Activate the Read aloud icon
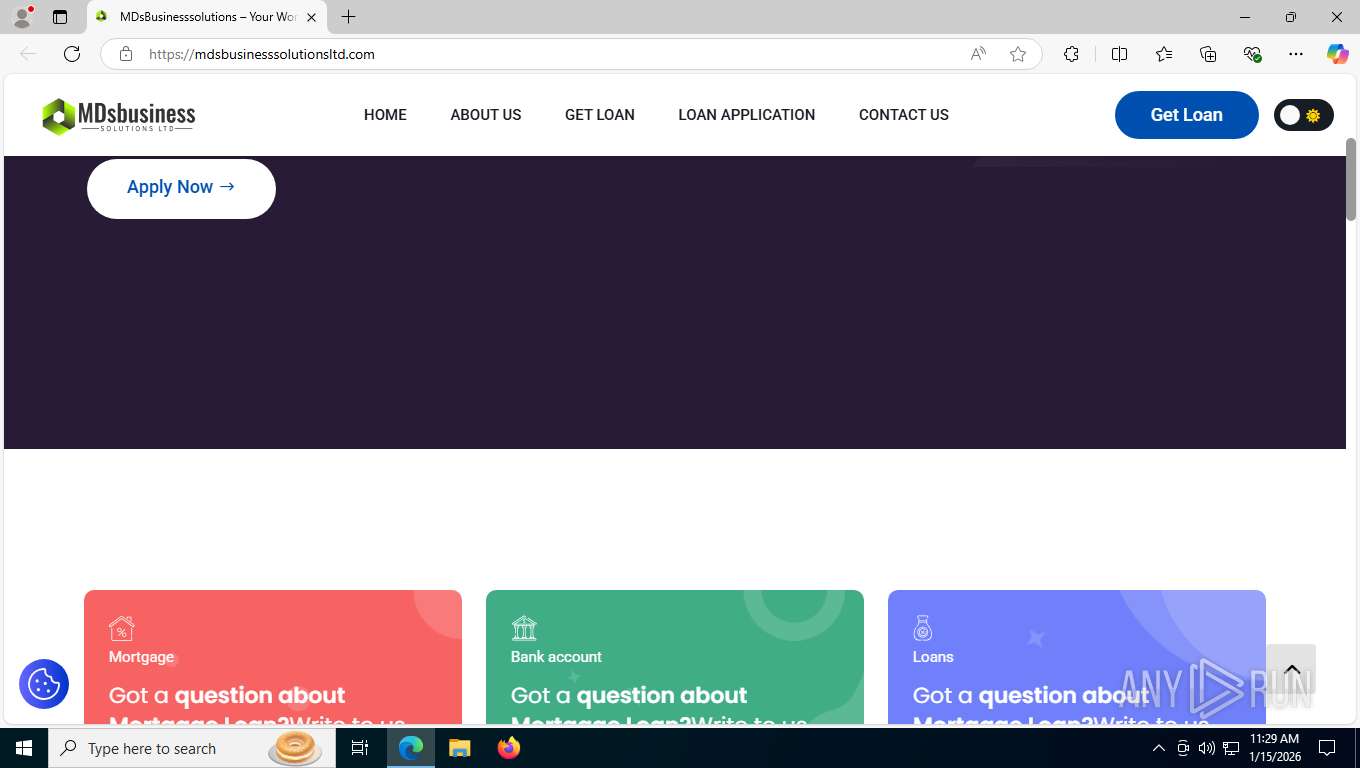This screenshot has width=1360, height=768. 978,54
